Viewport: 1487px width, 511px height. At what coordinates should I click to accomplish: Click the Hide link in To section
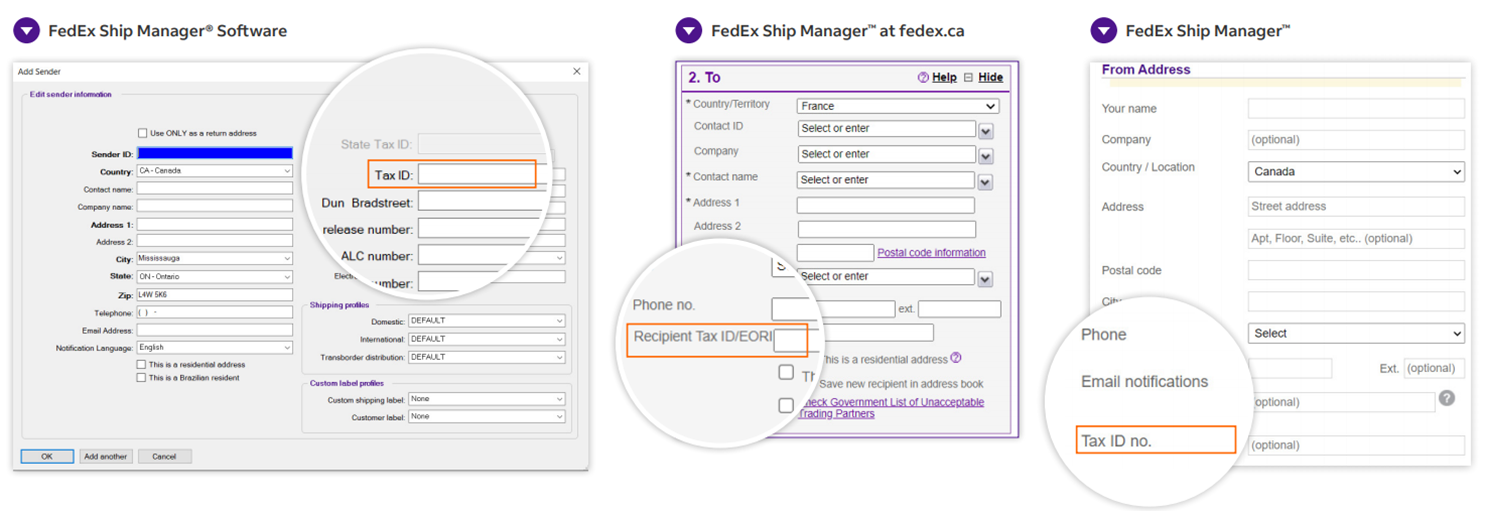(x=990, y=78)
